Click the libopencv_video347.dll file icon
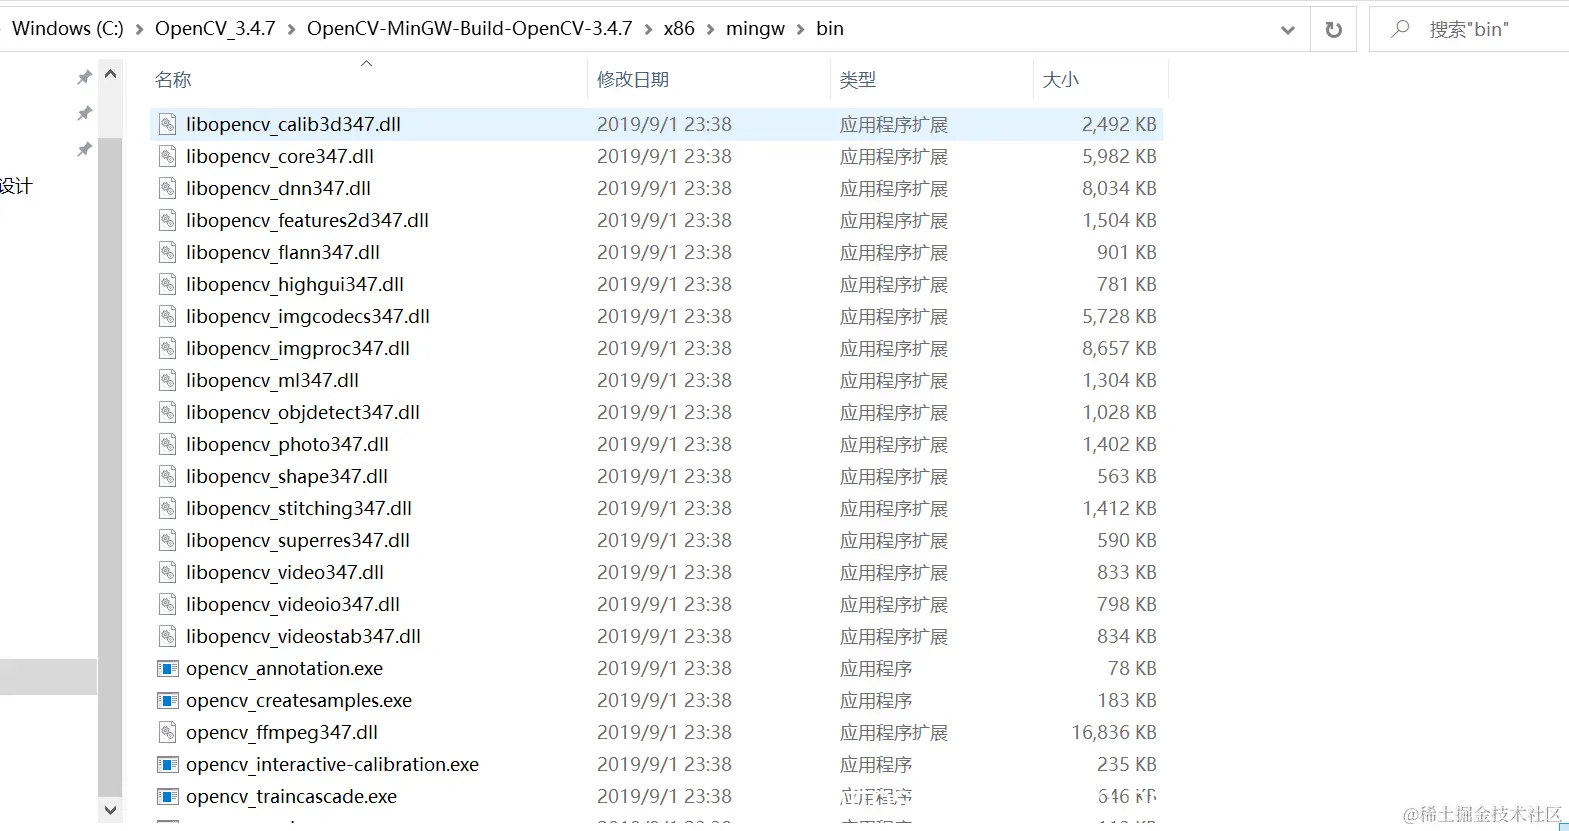The height and width of the screenshot is (831, 1569). point(168,572)
